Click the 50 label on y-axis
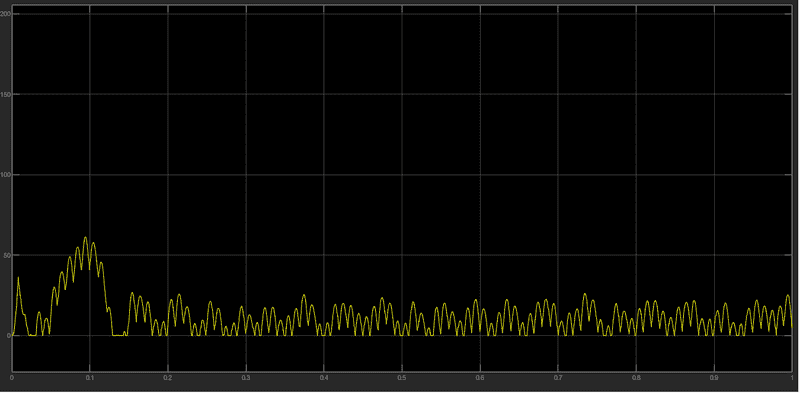The image size is (800, 393). point(7,255)
